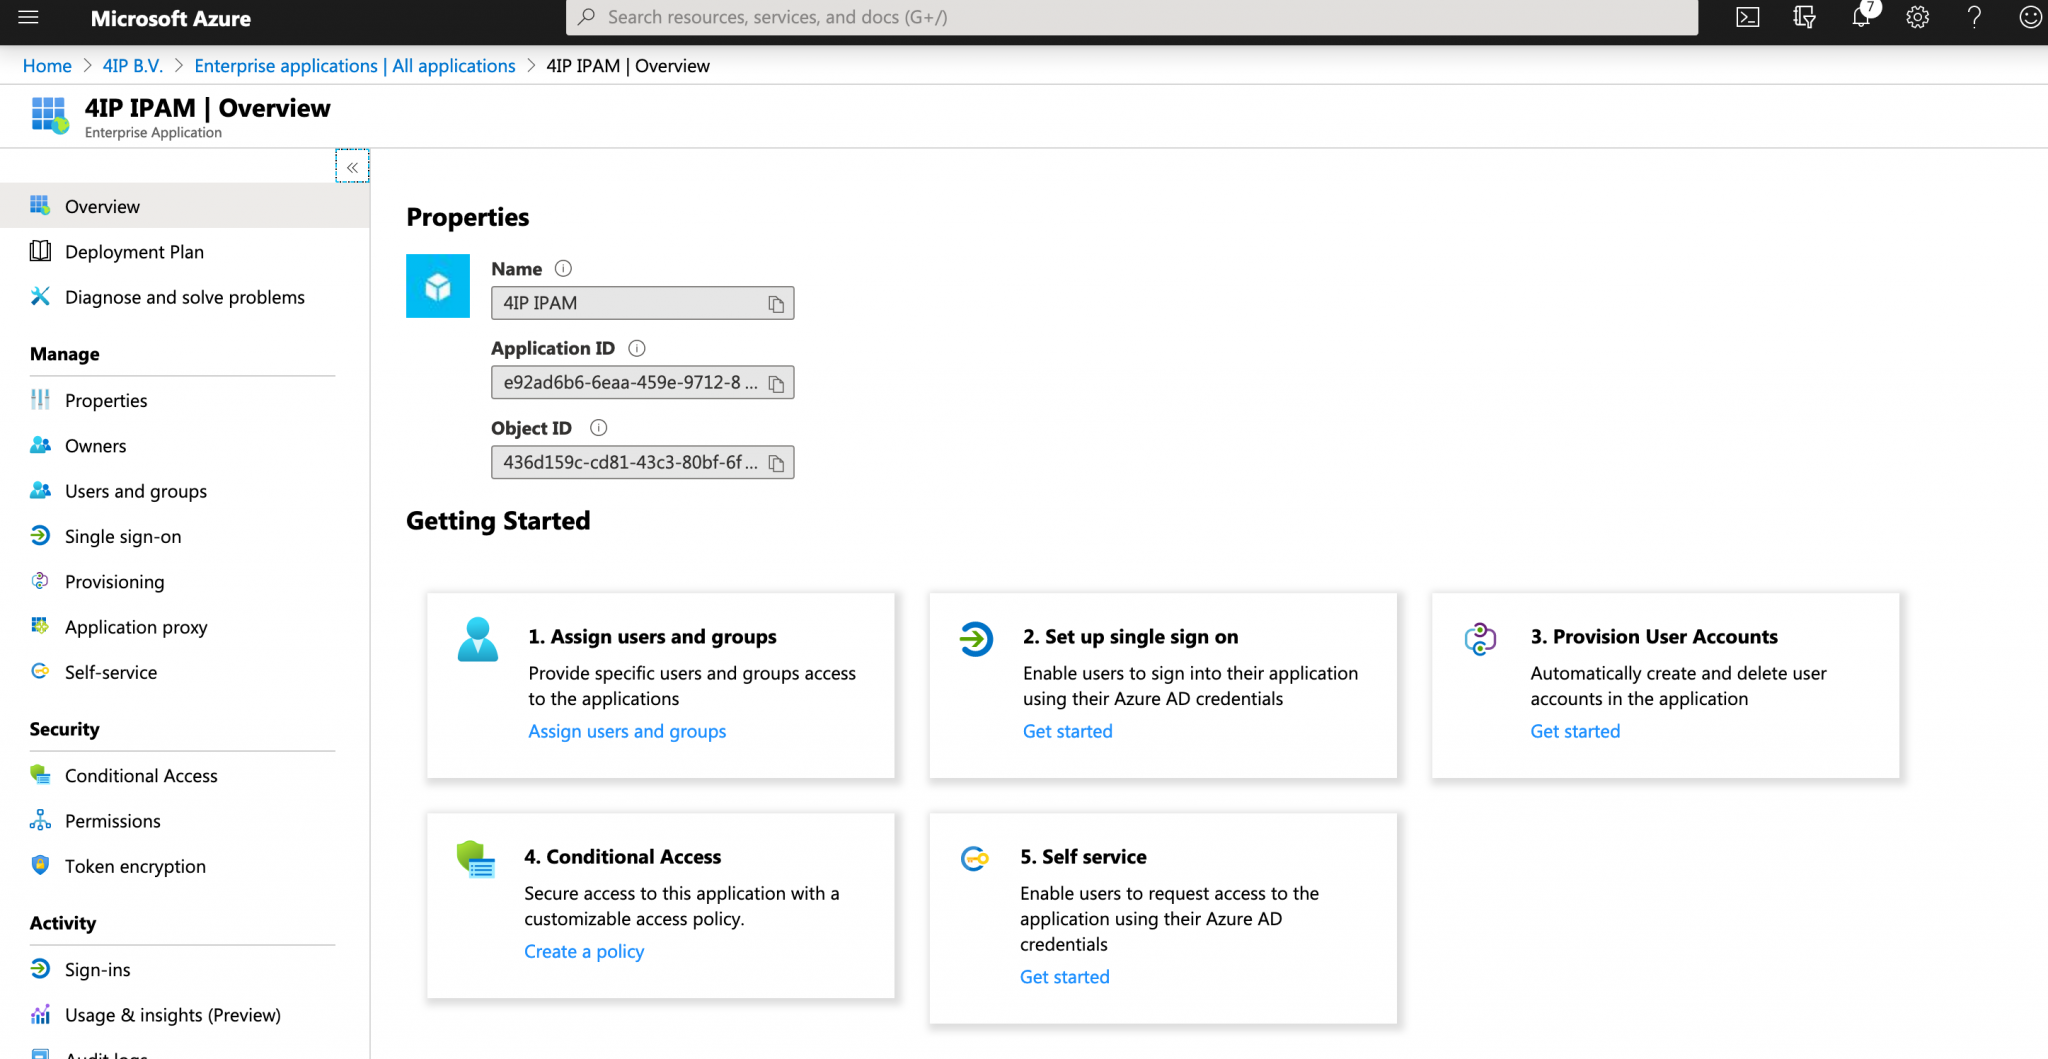
Task: Collapse the left navigation pane
Action: (351, 166)
